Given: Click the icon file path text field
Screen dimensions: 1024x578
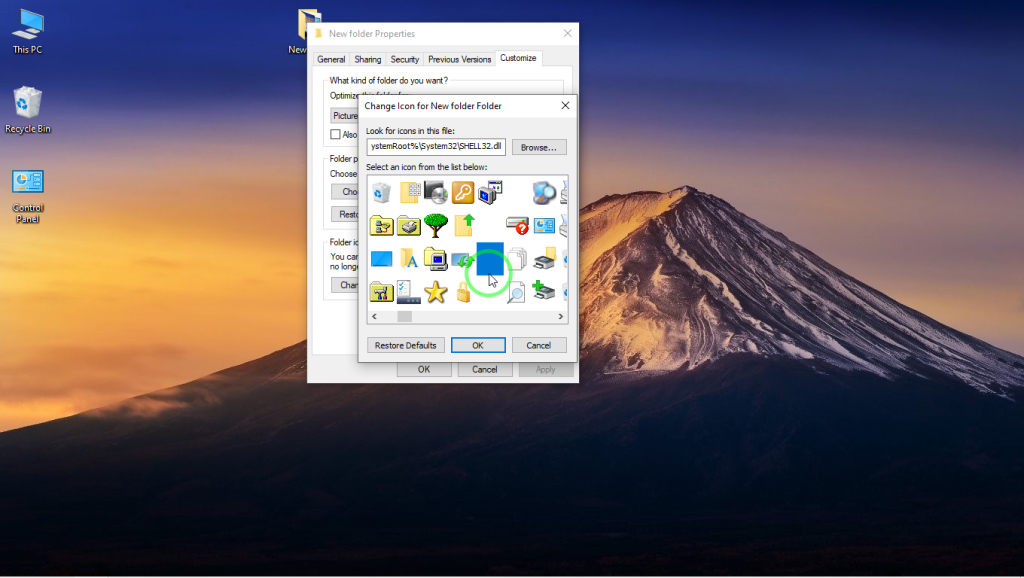Looking at the screenshot, I should pyautogui.click(x=436, y=147).
